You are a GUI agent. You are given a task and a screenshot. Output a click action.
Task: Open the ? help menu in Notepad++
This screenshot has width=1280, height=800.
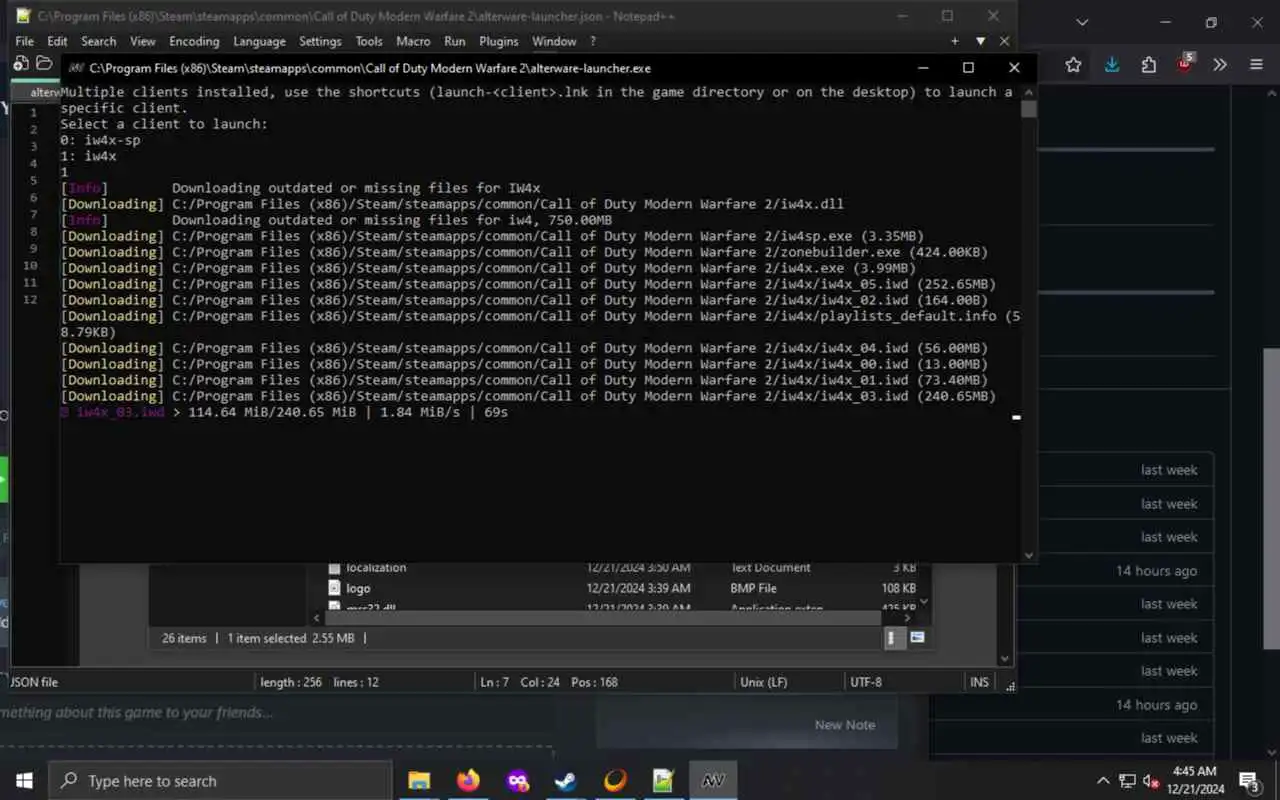[592, 41]
